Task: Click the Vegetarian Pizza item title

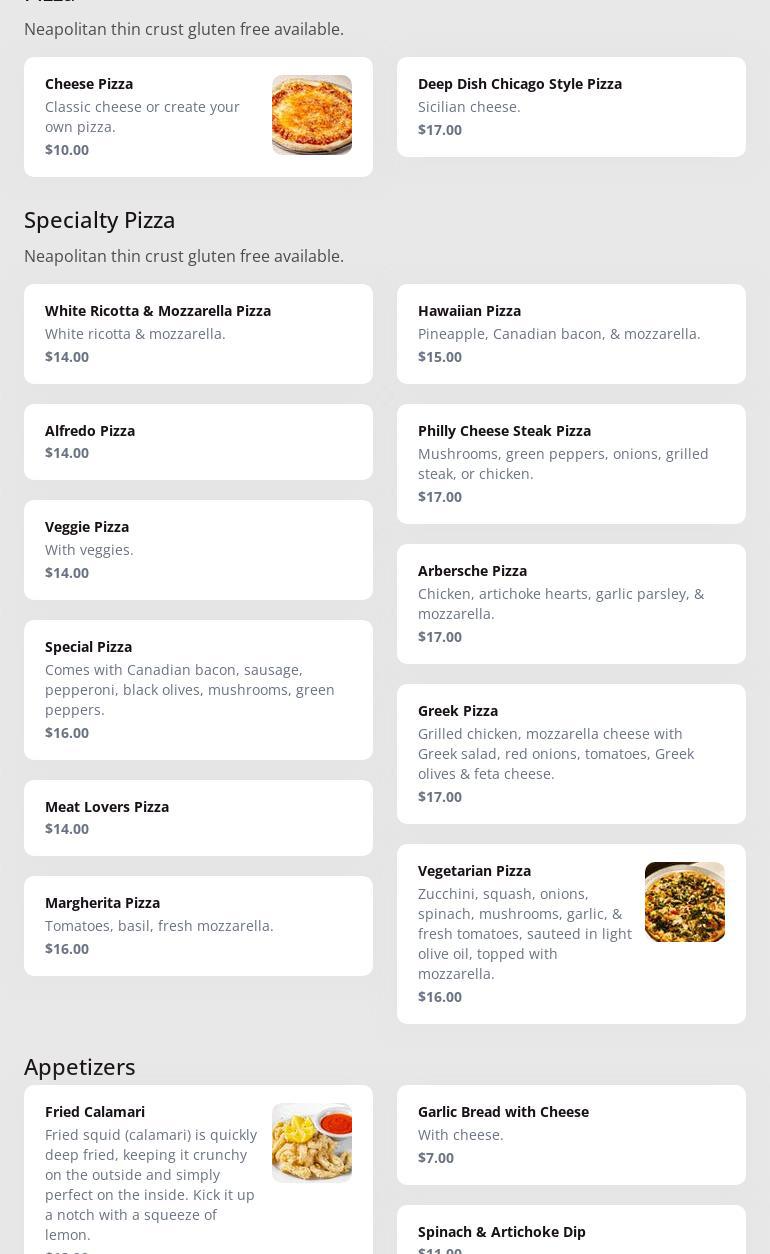Action: (x=474, y=871)
